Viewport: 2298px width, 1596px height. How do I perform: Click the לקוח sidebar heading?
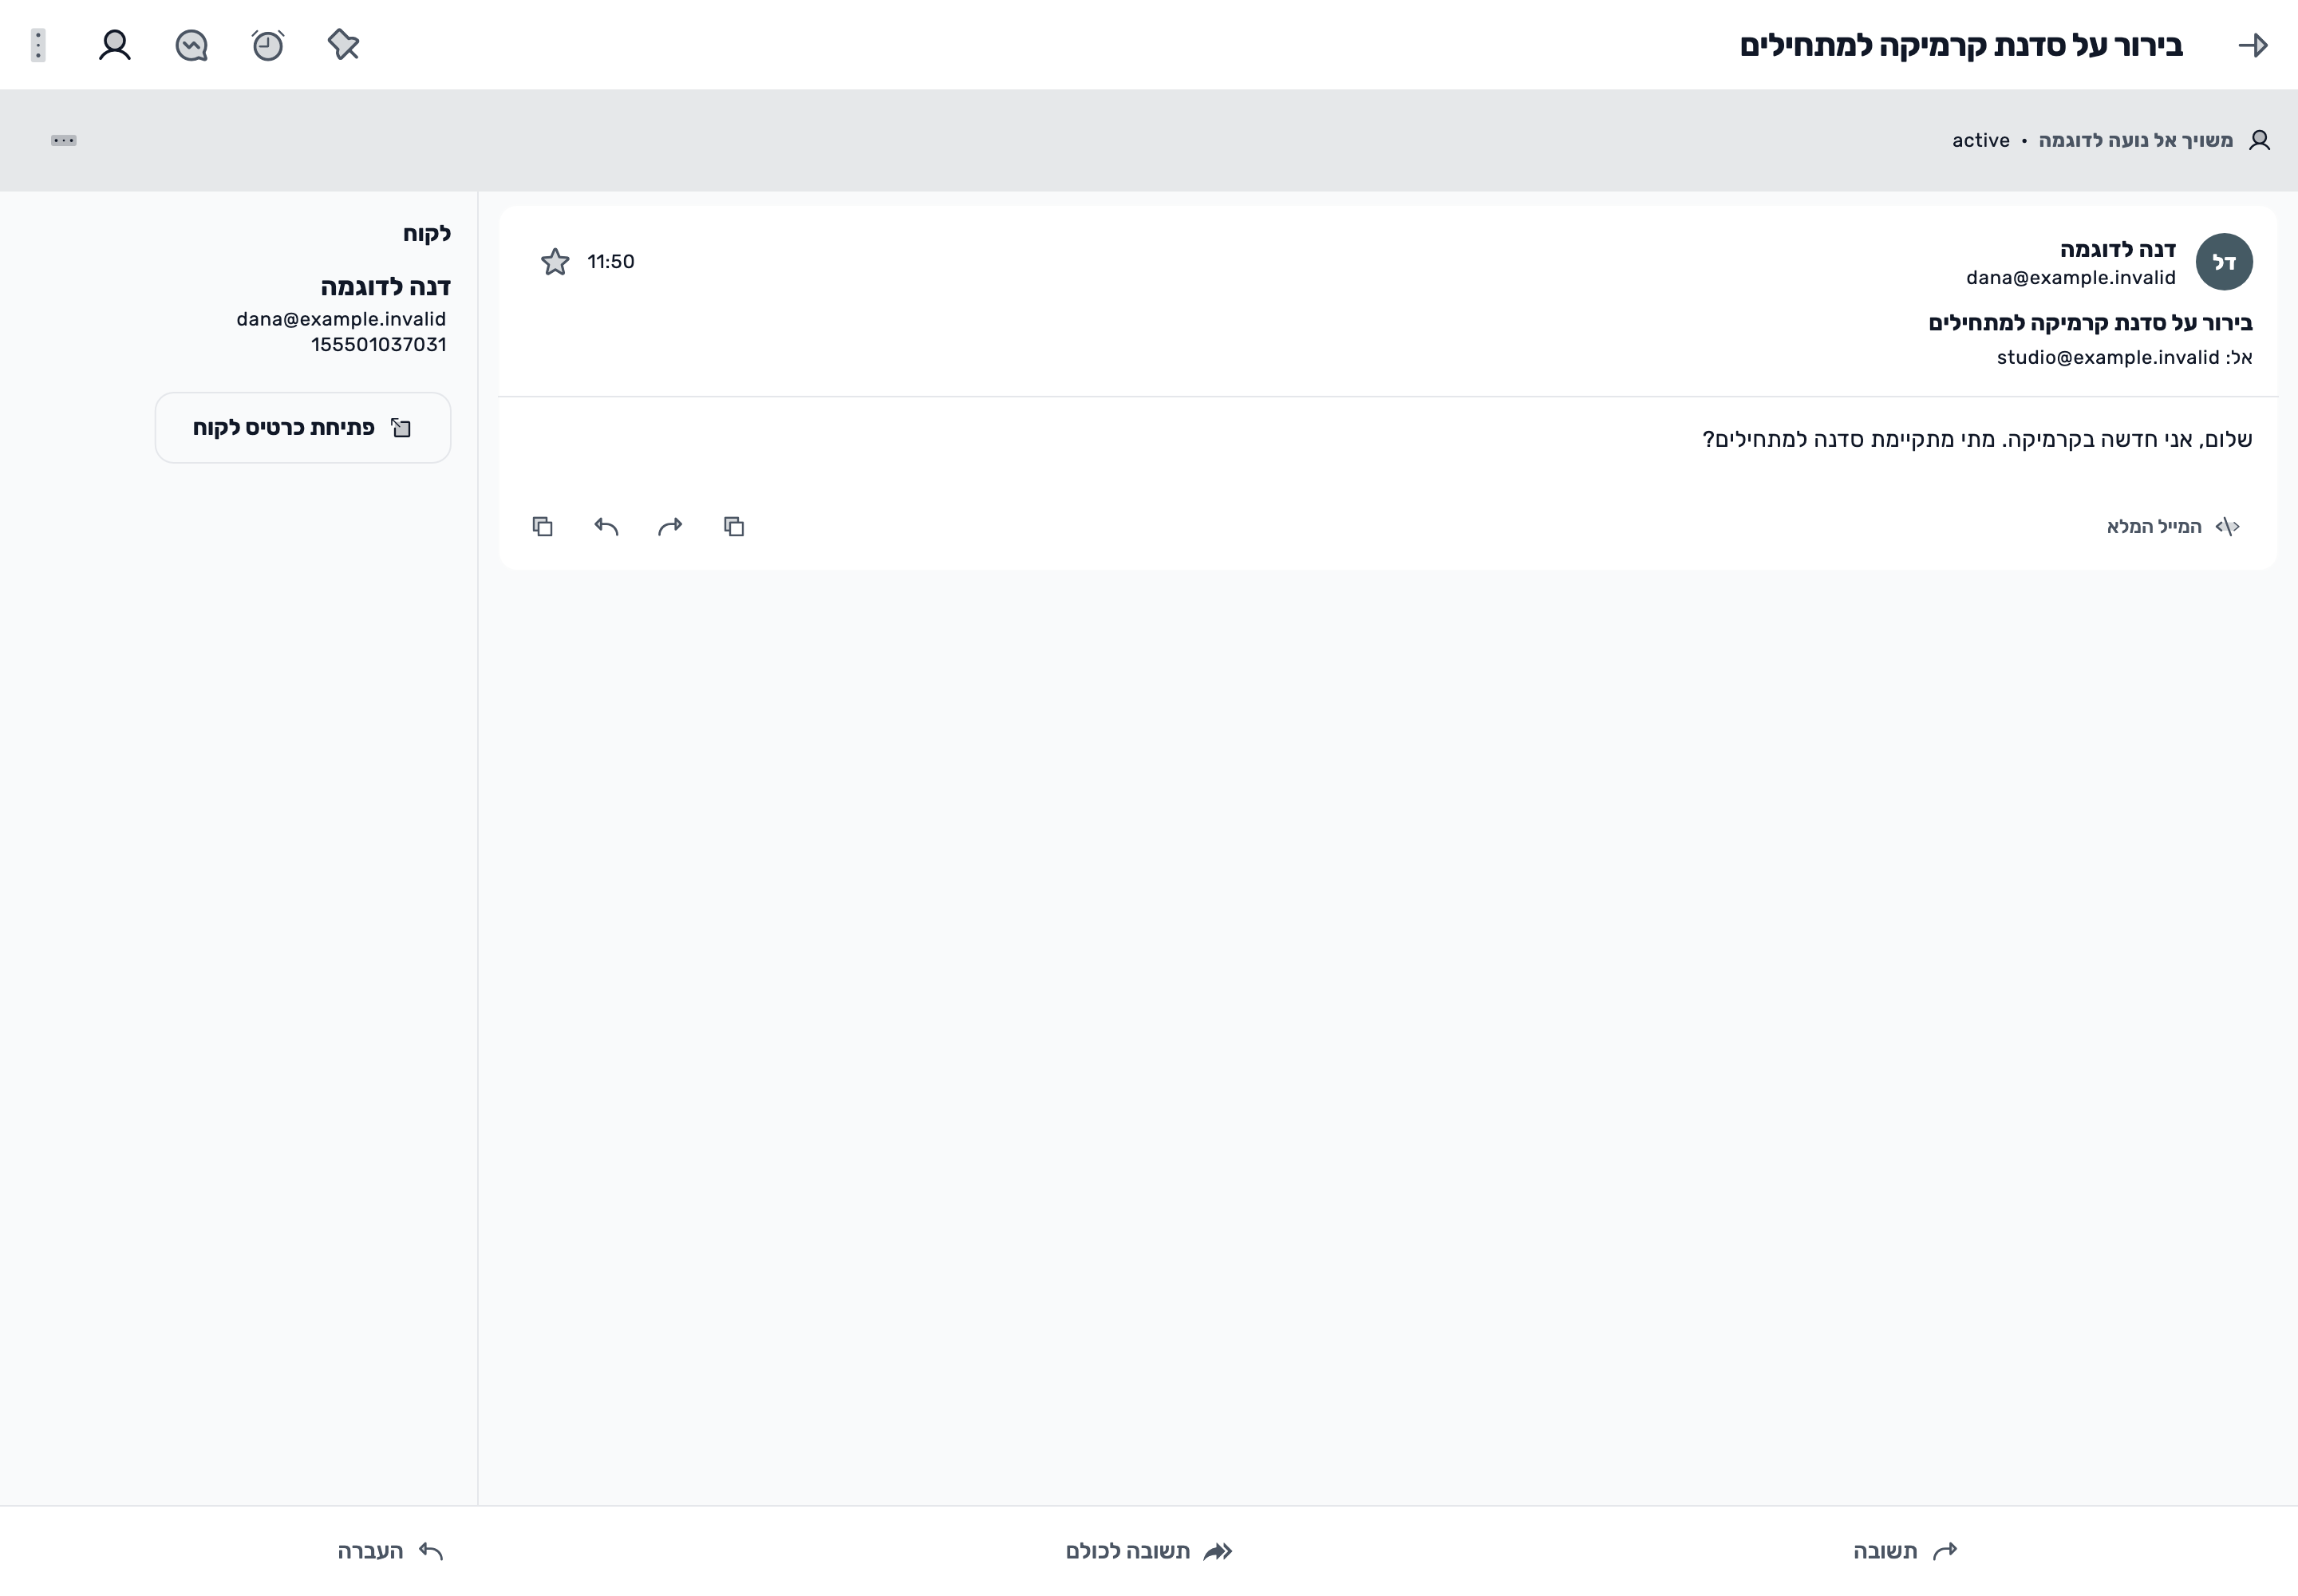click(x=427, y=234)
